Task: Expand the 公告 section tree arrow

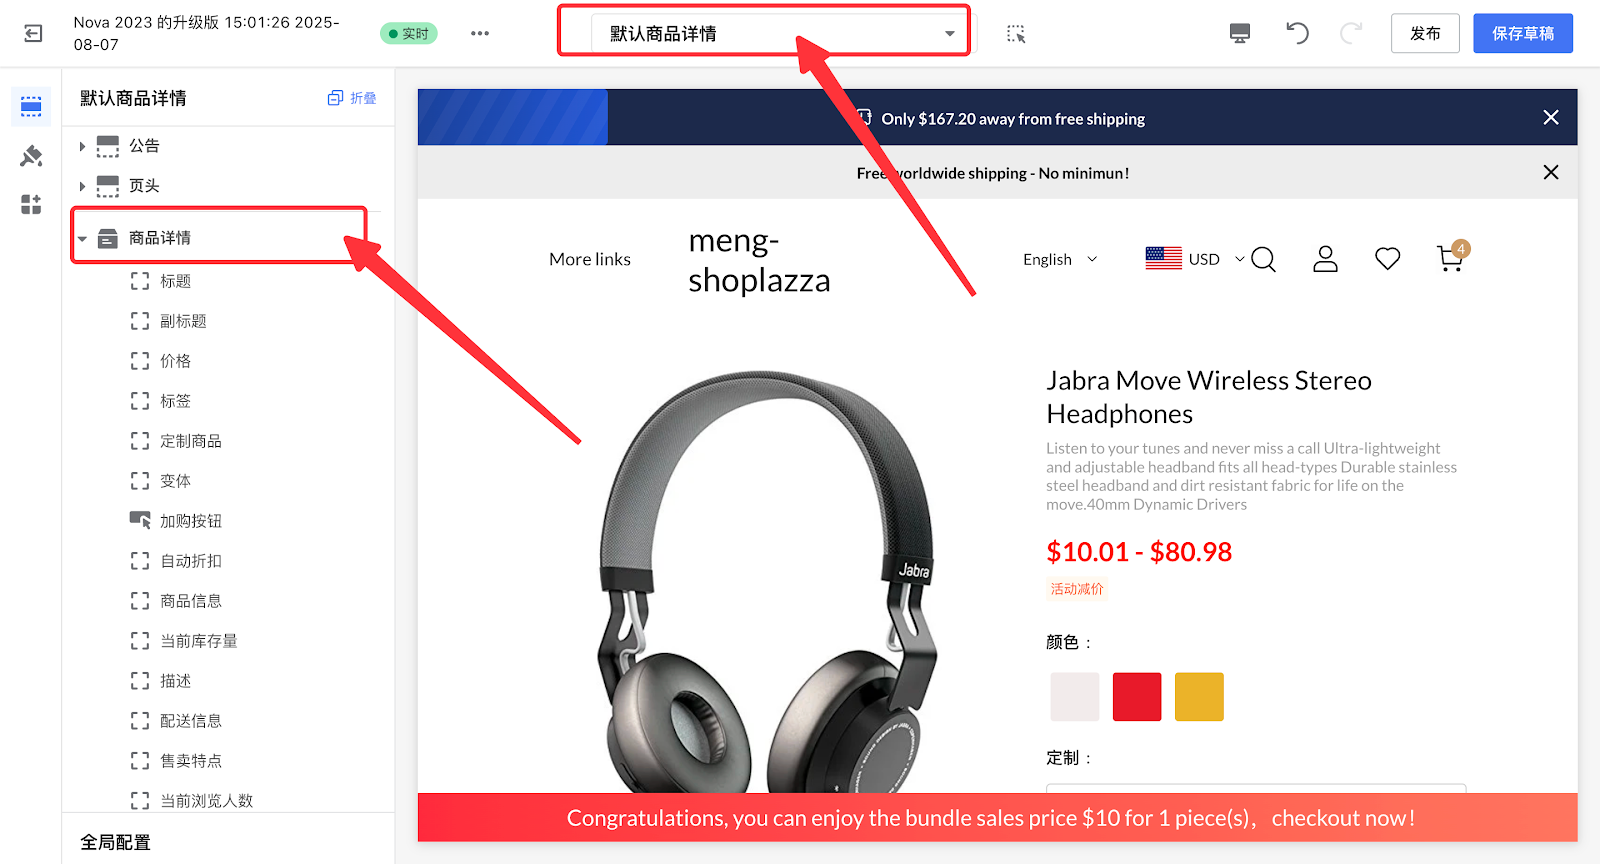Action: (82, 146)
